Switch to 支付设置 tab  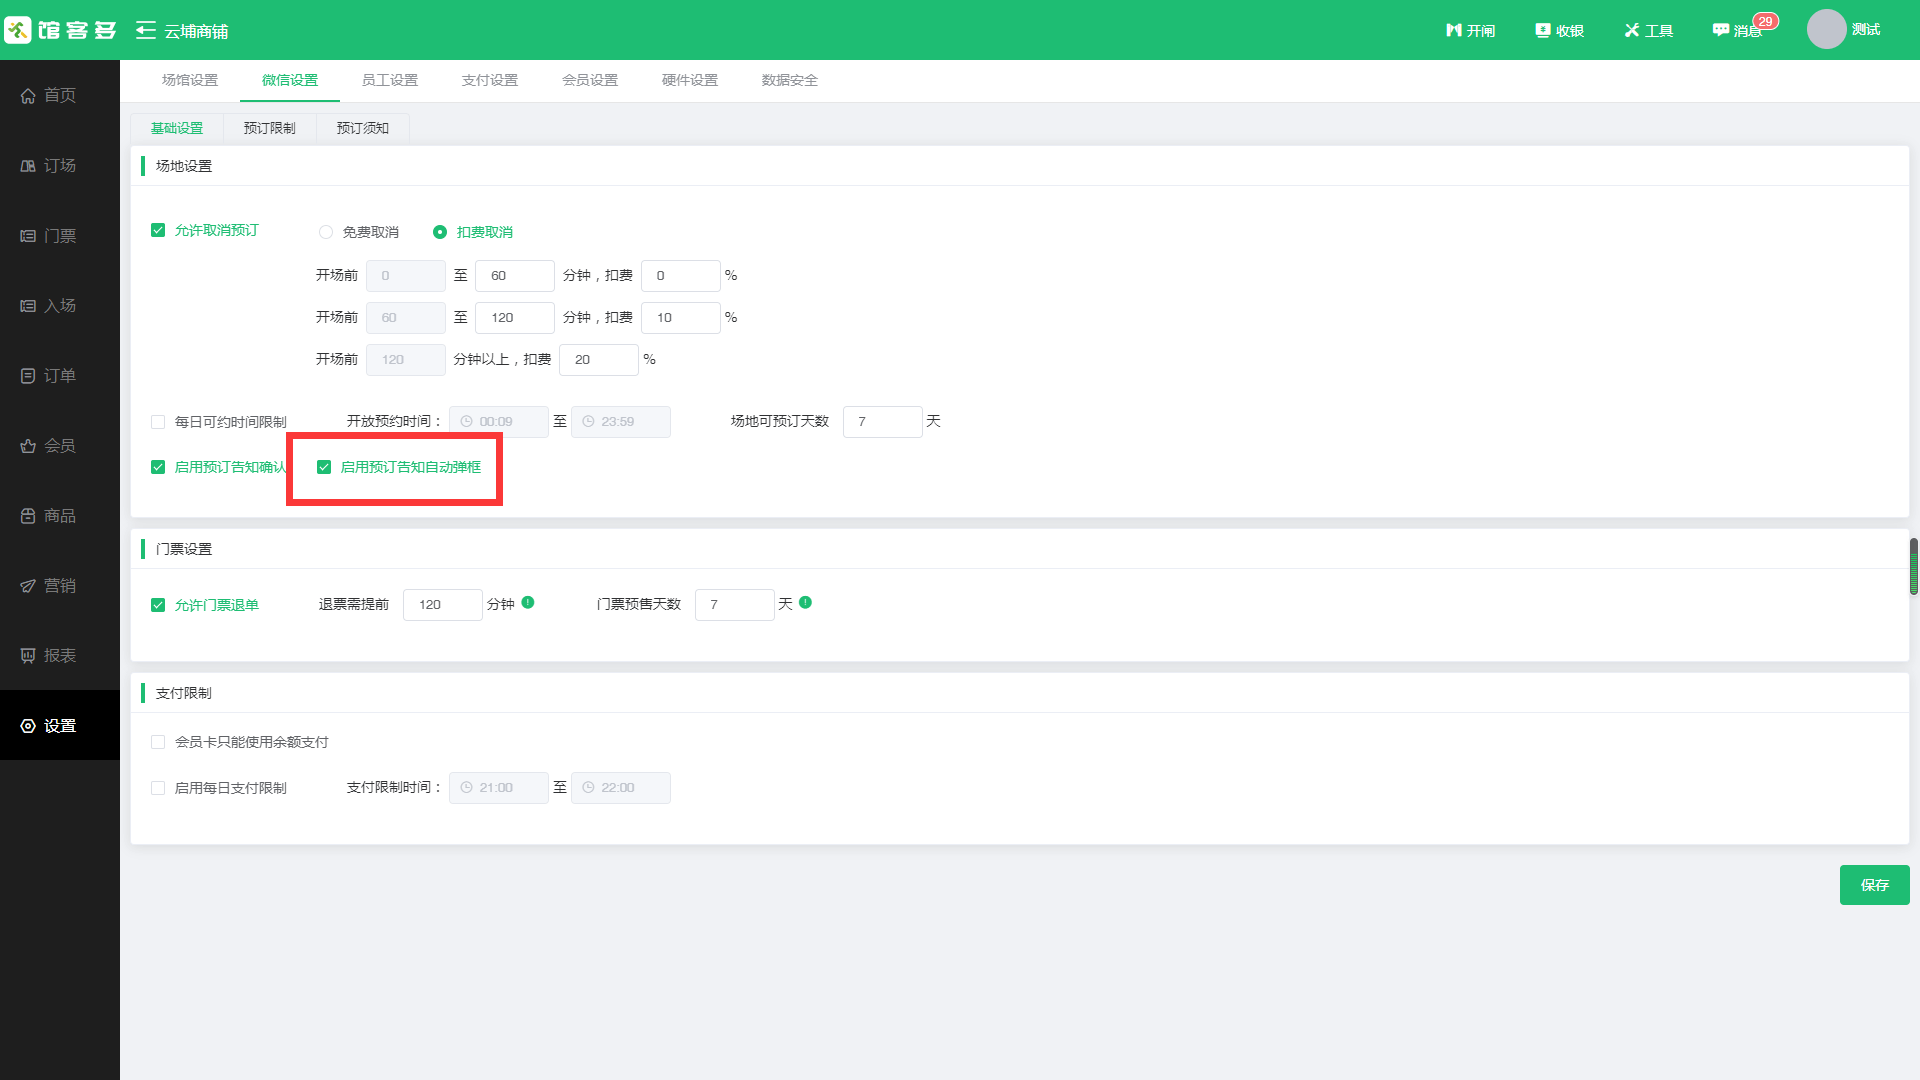click(x=490, y=80)
